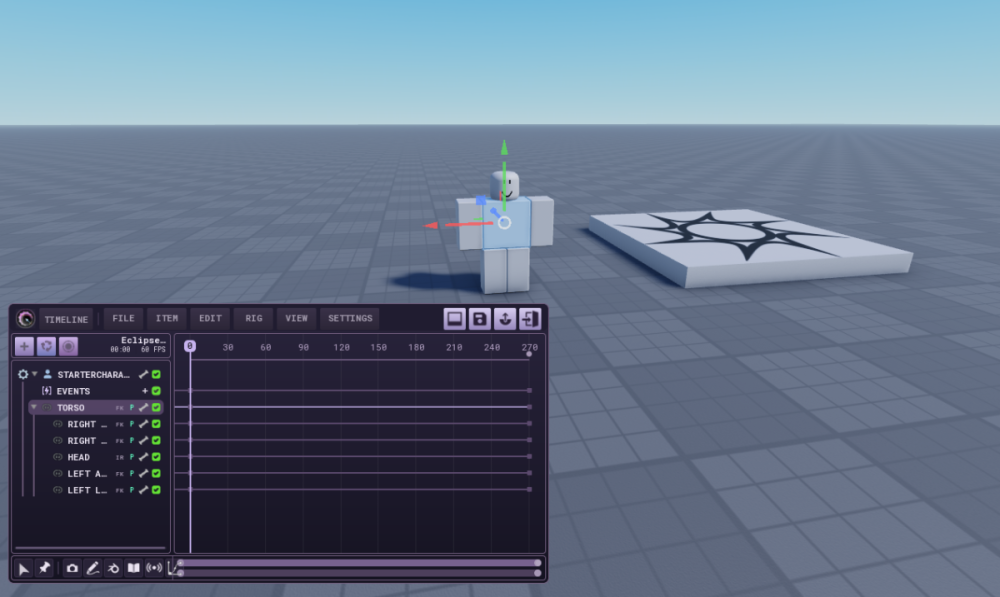1000x597 pixels.
Task: Open the Edit menu
Action: [210, 318]
